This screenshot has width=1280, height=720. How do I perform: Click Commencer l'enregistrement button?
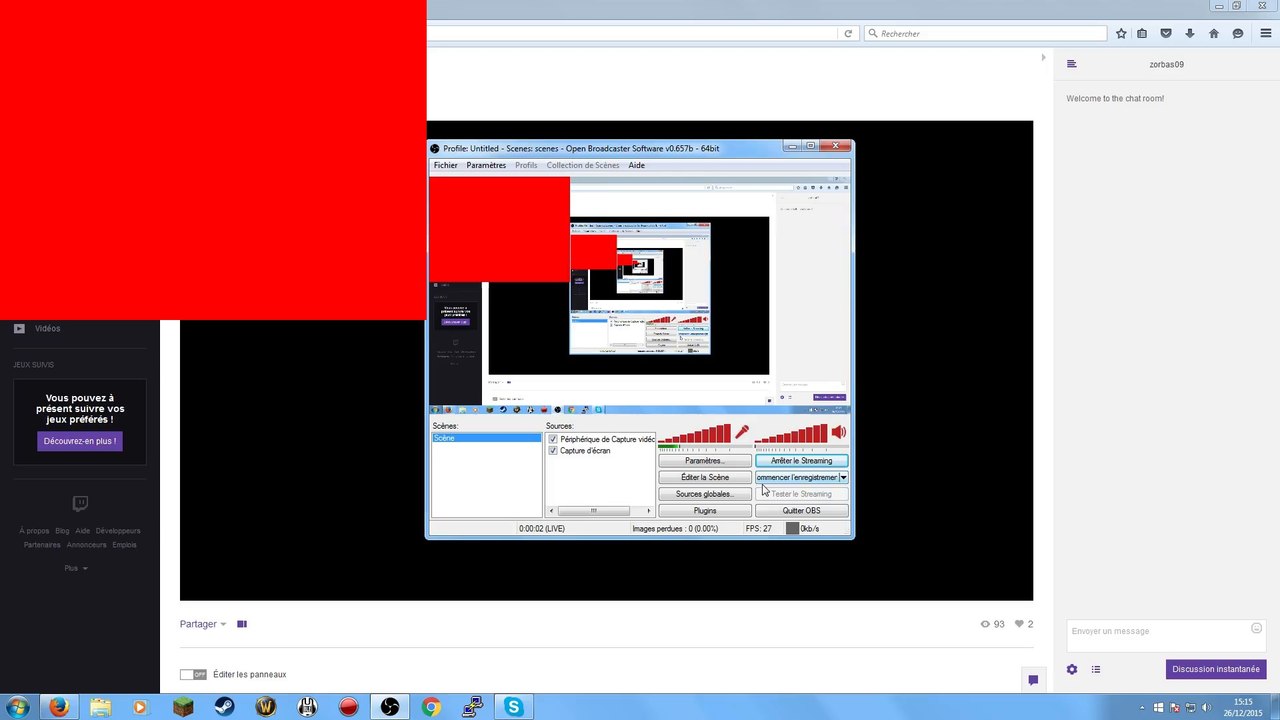796,477
